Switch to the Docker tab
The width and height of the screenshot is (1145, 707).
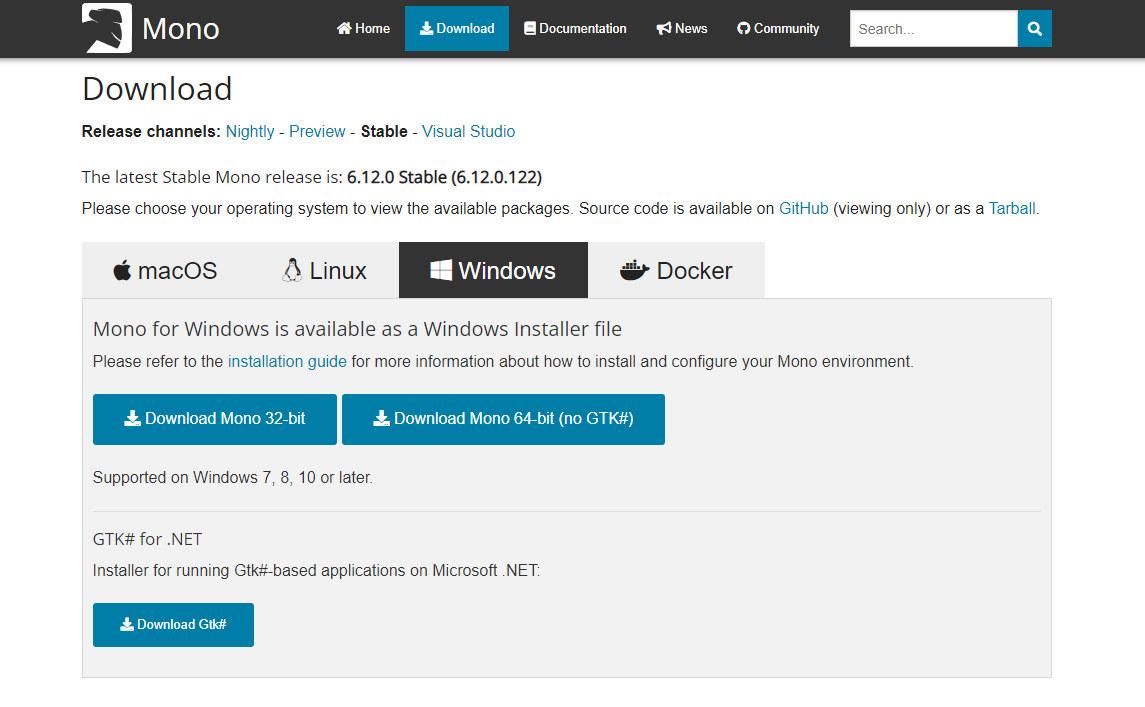tap(676, 270)
